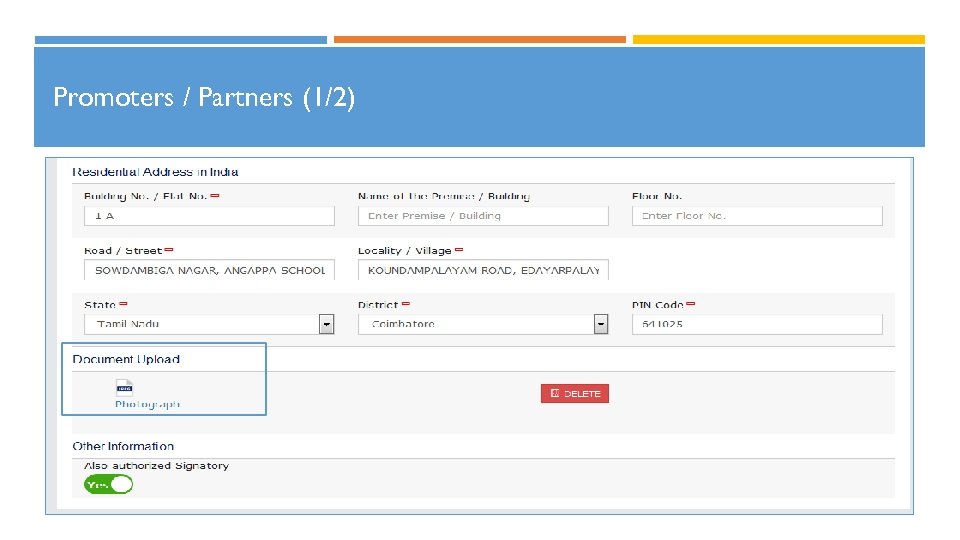Image resolution: width=960 pixels, height=540 pixels.
Task: Toggle Also authorized Signatory switch
Action: 108,484
